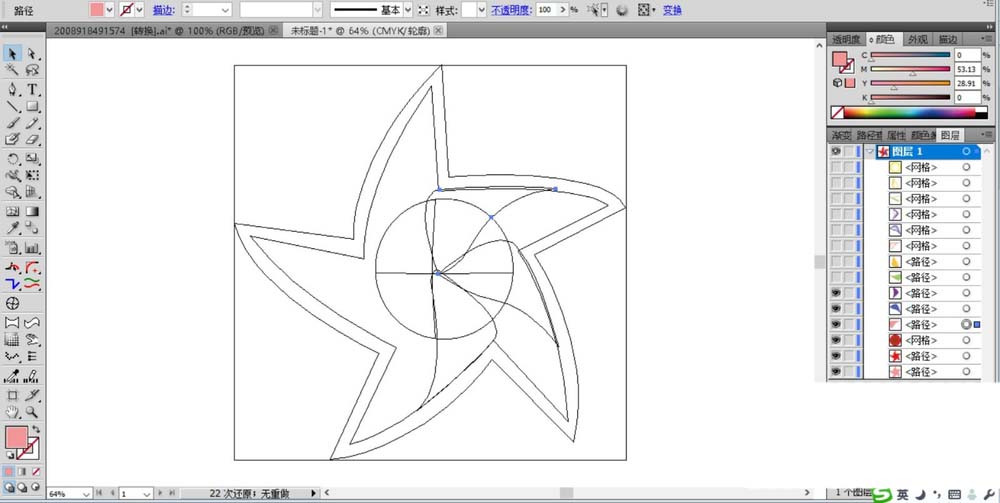The height and width of the screenshot is (503, 1000).
Task: Select the Magic Wand tool
Action: (13, 70)
